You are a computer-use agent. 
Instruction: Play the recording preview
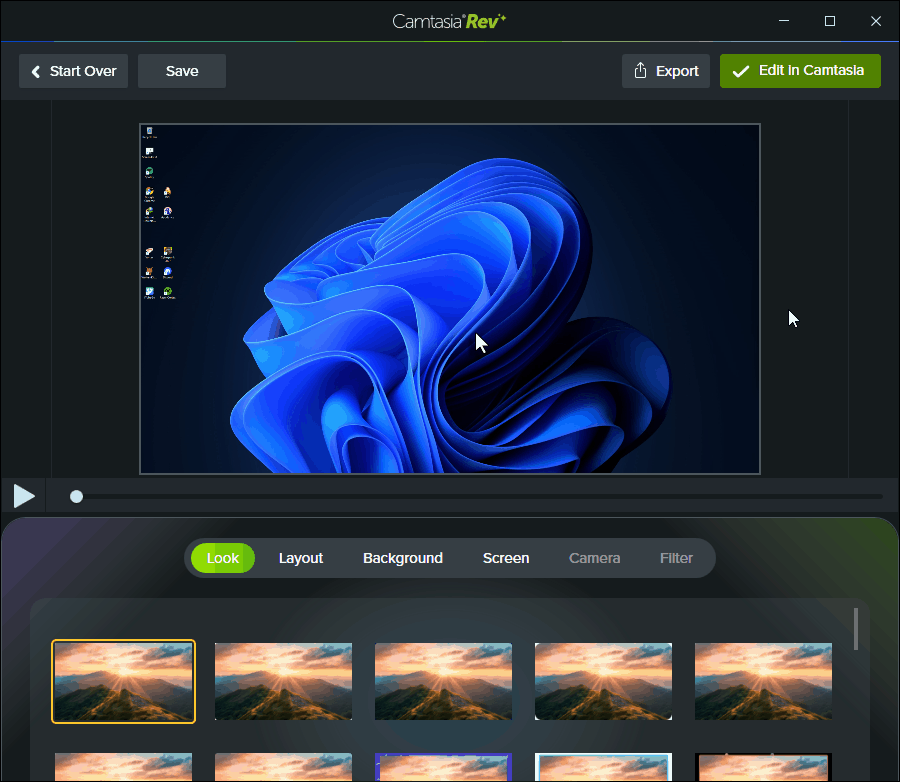coord(24,495)
